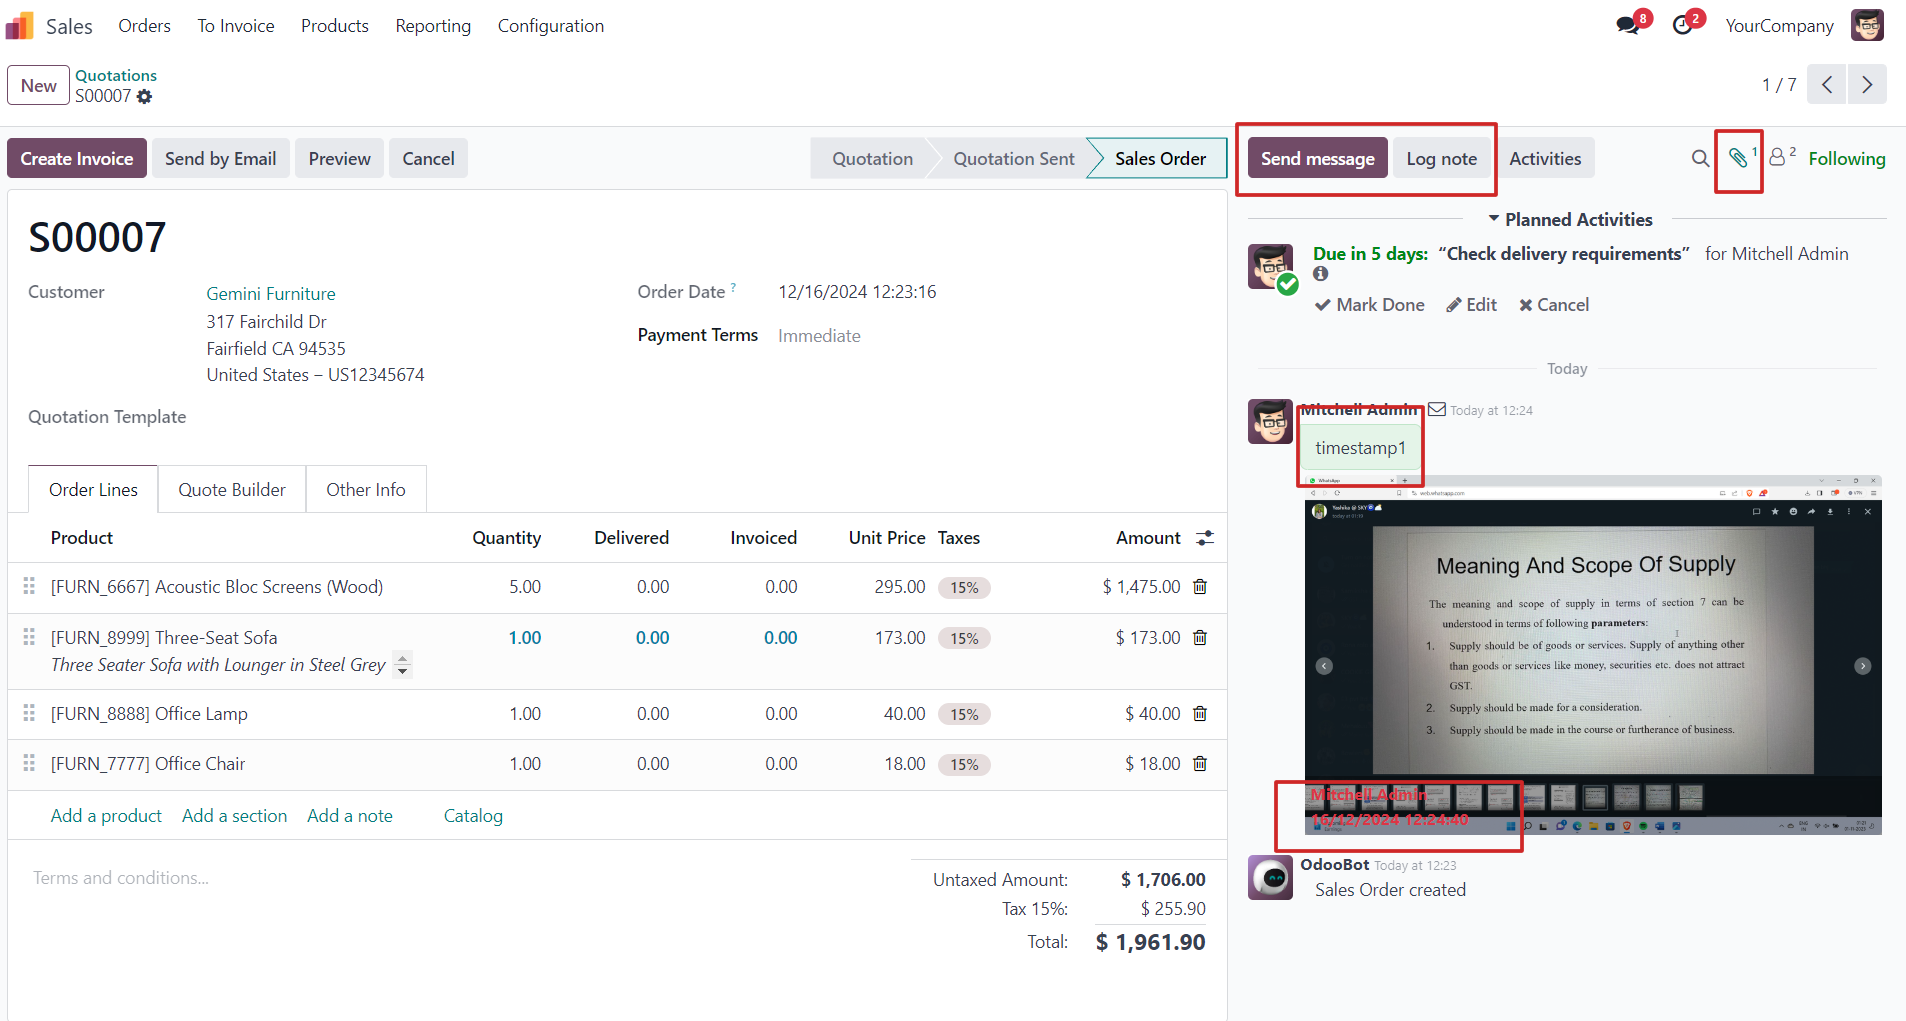Open the Catalog link
The width and height of the screenshot is (1906, 1021).
[473, 816]
